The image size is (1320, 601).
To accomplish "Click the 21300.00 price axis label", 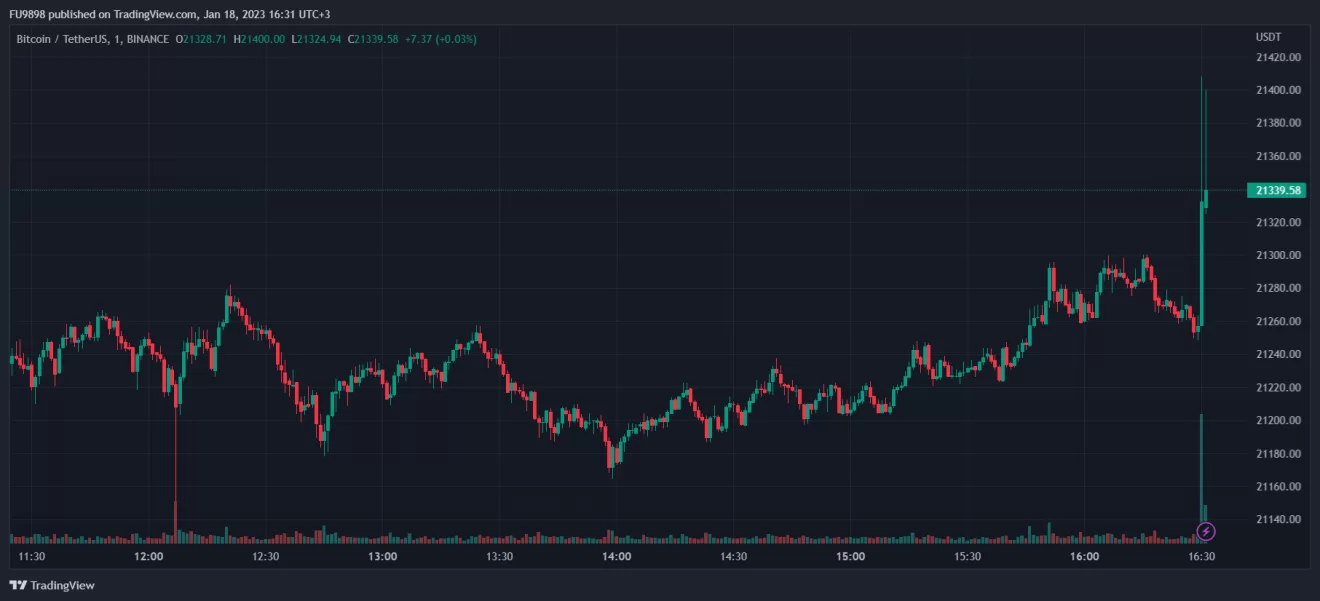I will point(1278,256).
